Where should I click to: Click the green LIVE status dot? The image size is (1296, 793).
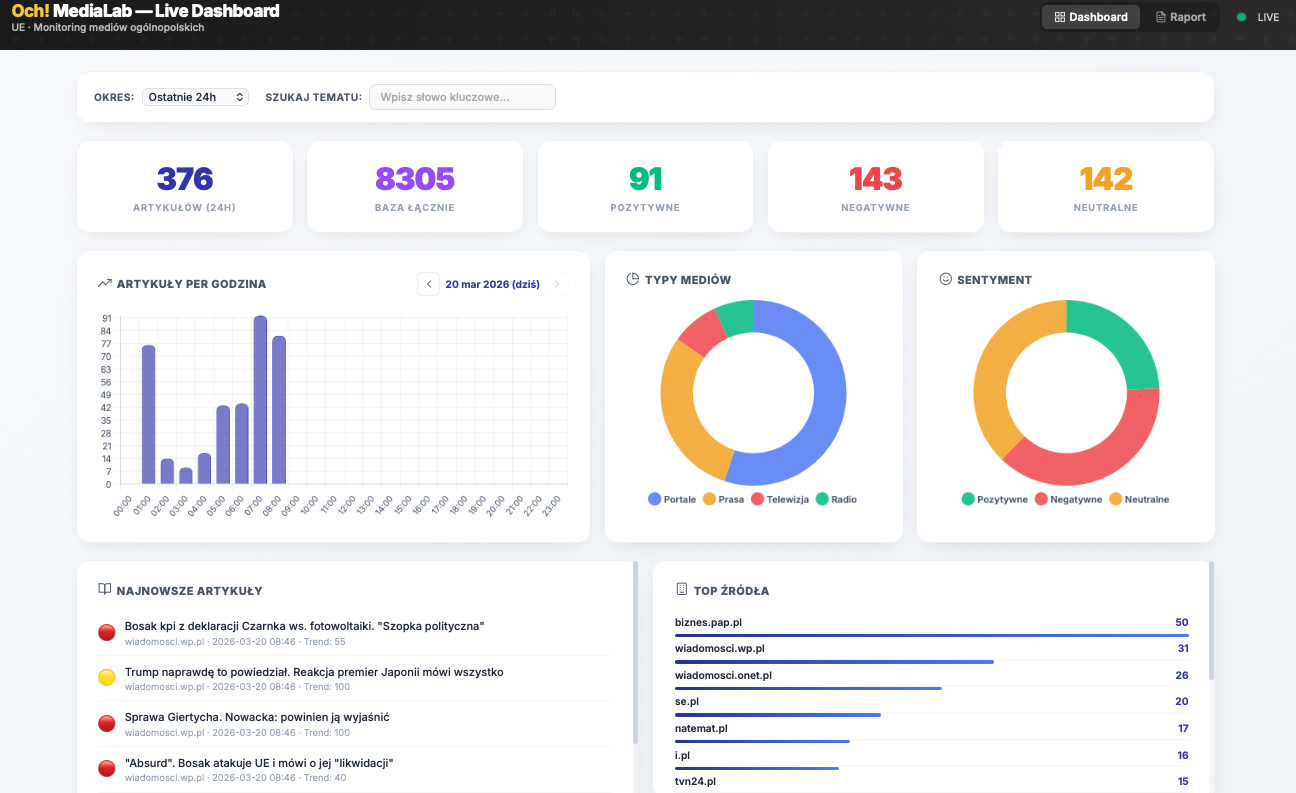tap(1242, 17)
